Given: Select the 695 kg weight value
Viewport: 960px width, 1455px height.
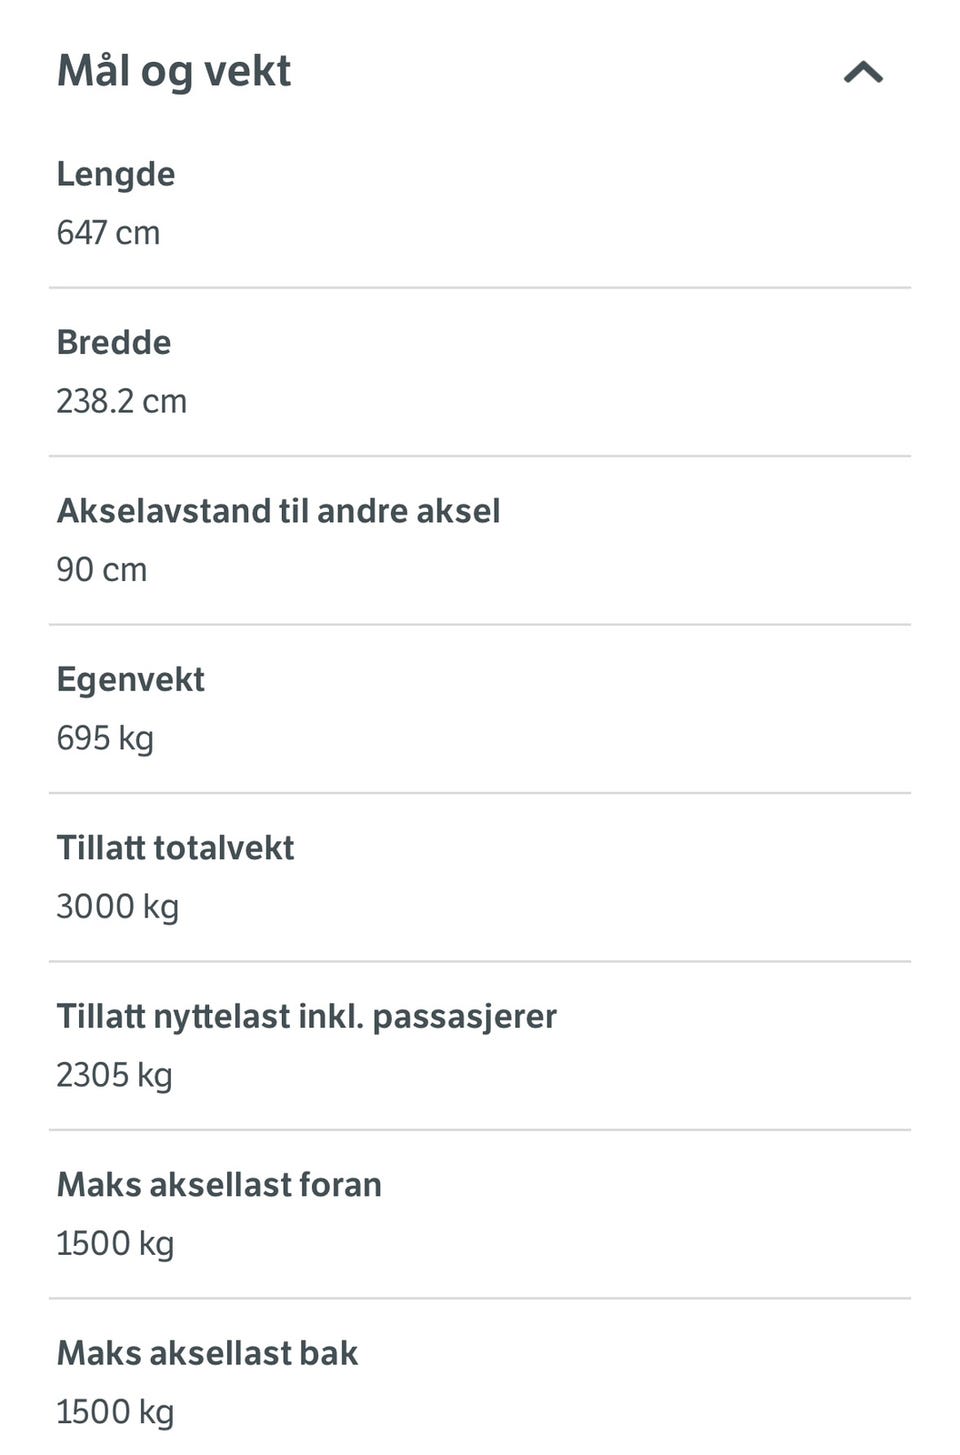Looking at the screenshot, I should tap(105, 738).
